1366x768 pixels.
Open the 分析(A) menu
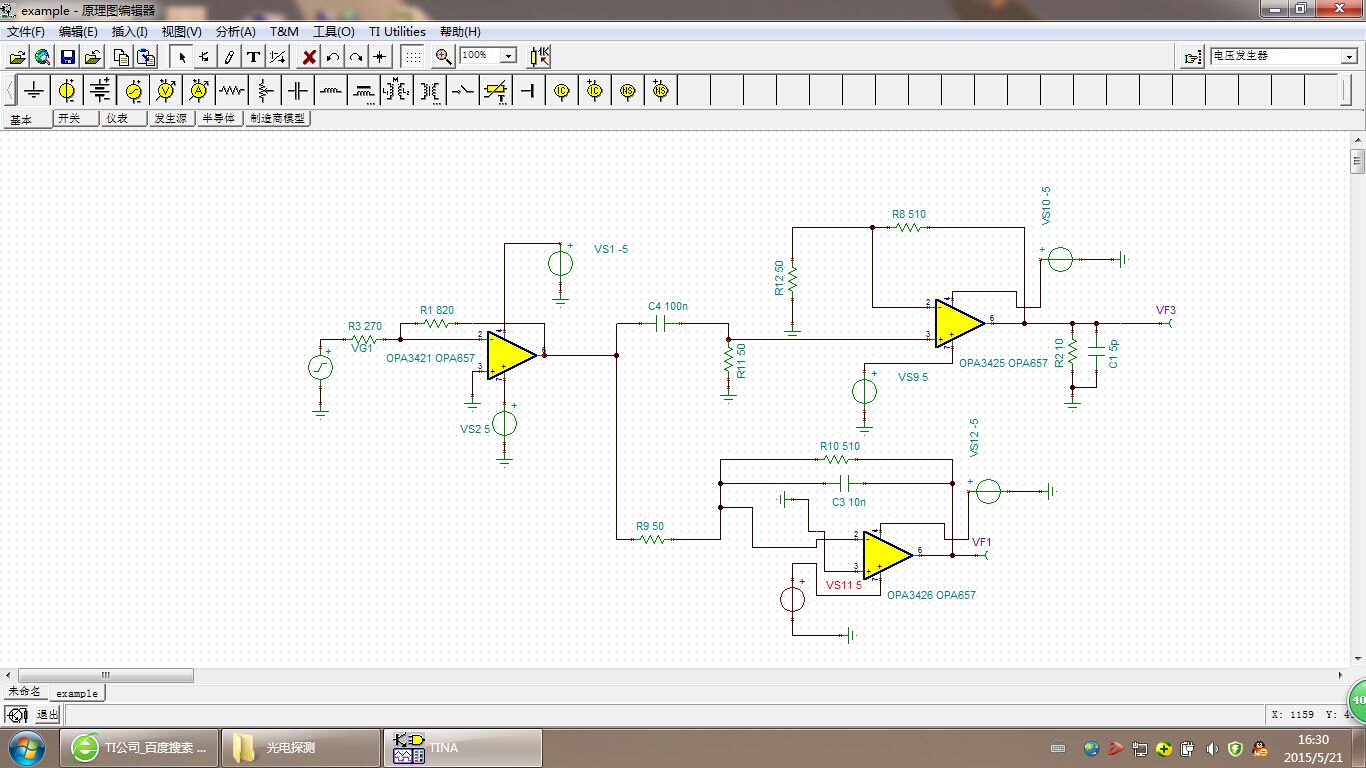(235, 32)
